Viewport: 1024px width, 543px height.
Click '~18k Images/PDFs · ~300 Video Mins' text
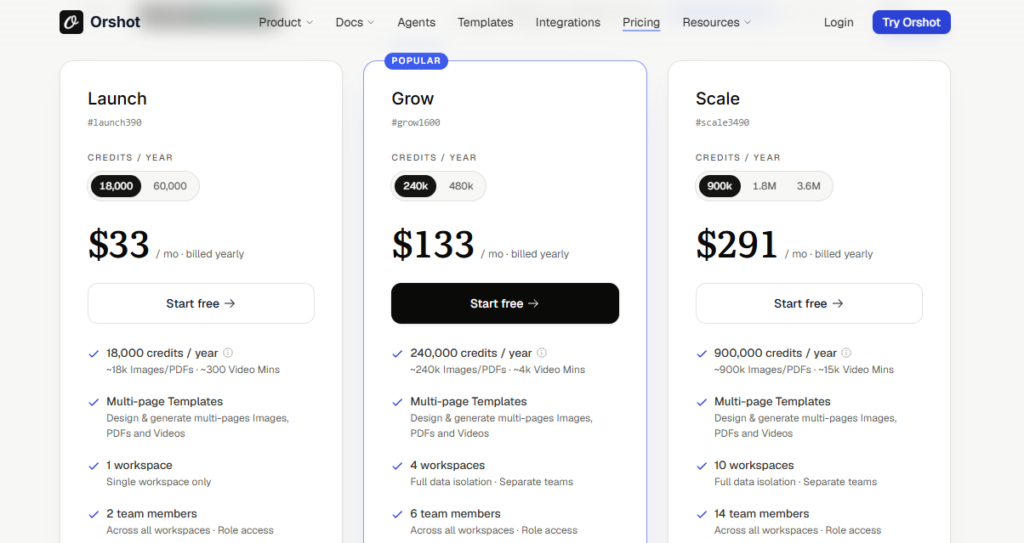tap(193, 369)
